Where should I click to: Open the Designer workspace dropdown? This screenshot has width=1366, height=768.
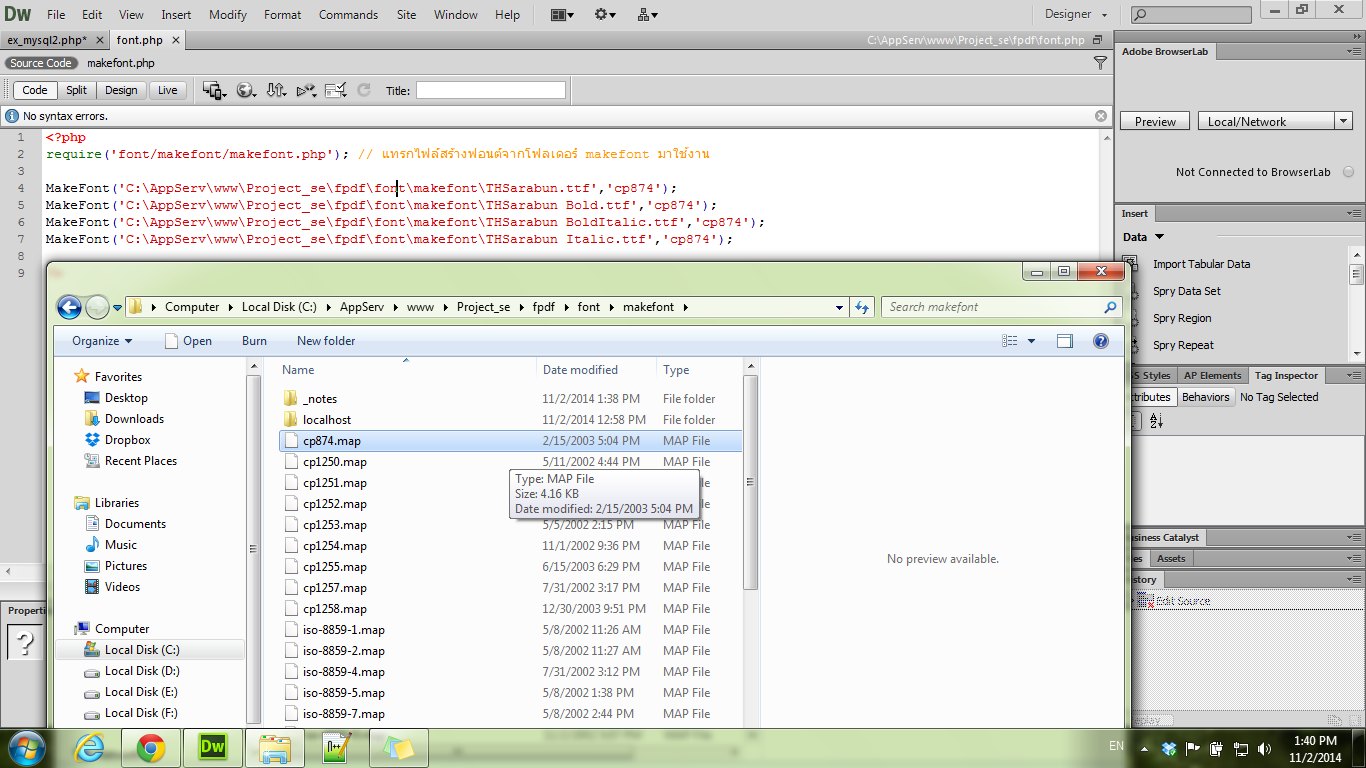pyautogui.click(x=1077, y=15)
